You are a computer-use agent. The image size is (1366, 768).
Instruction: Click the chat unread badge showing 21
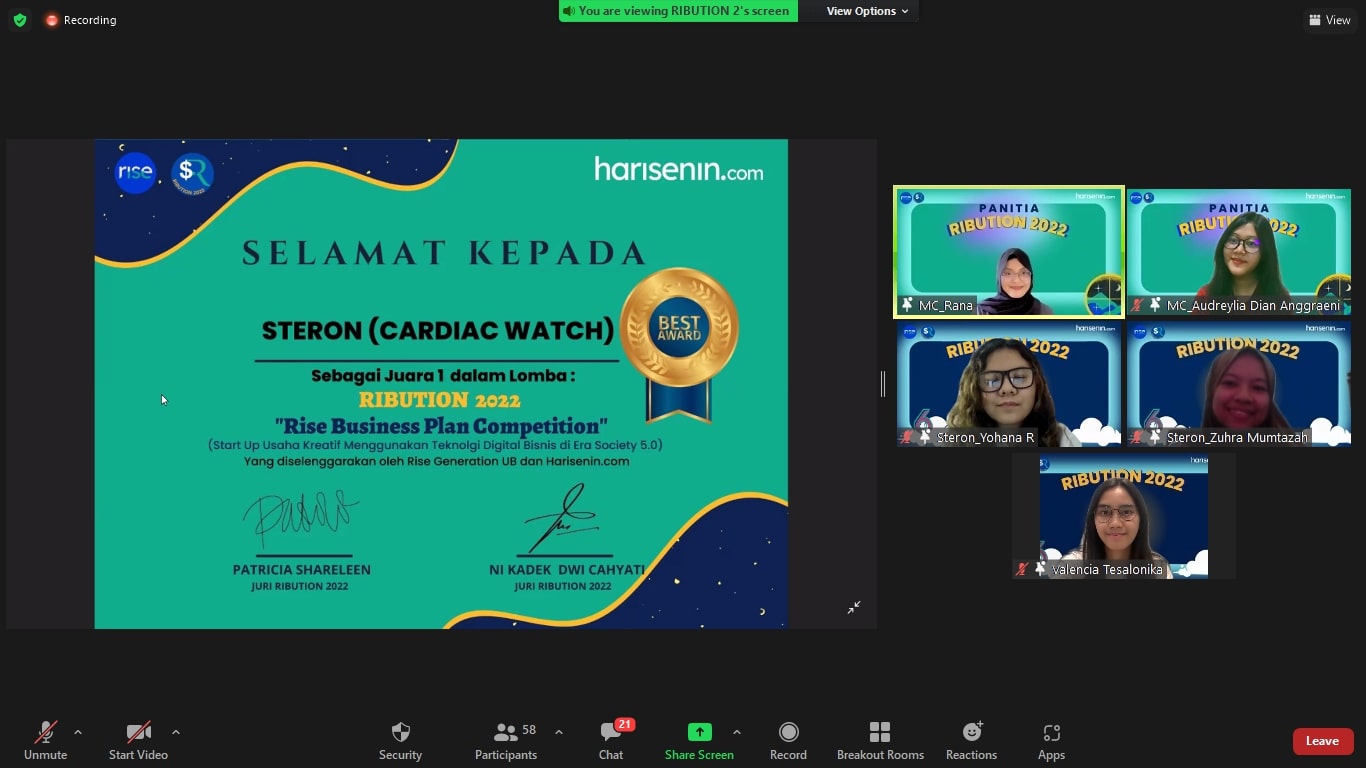(625, 724)
